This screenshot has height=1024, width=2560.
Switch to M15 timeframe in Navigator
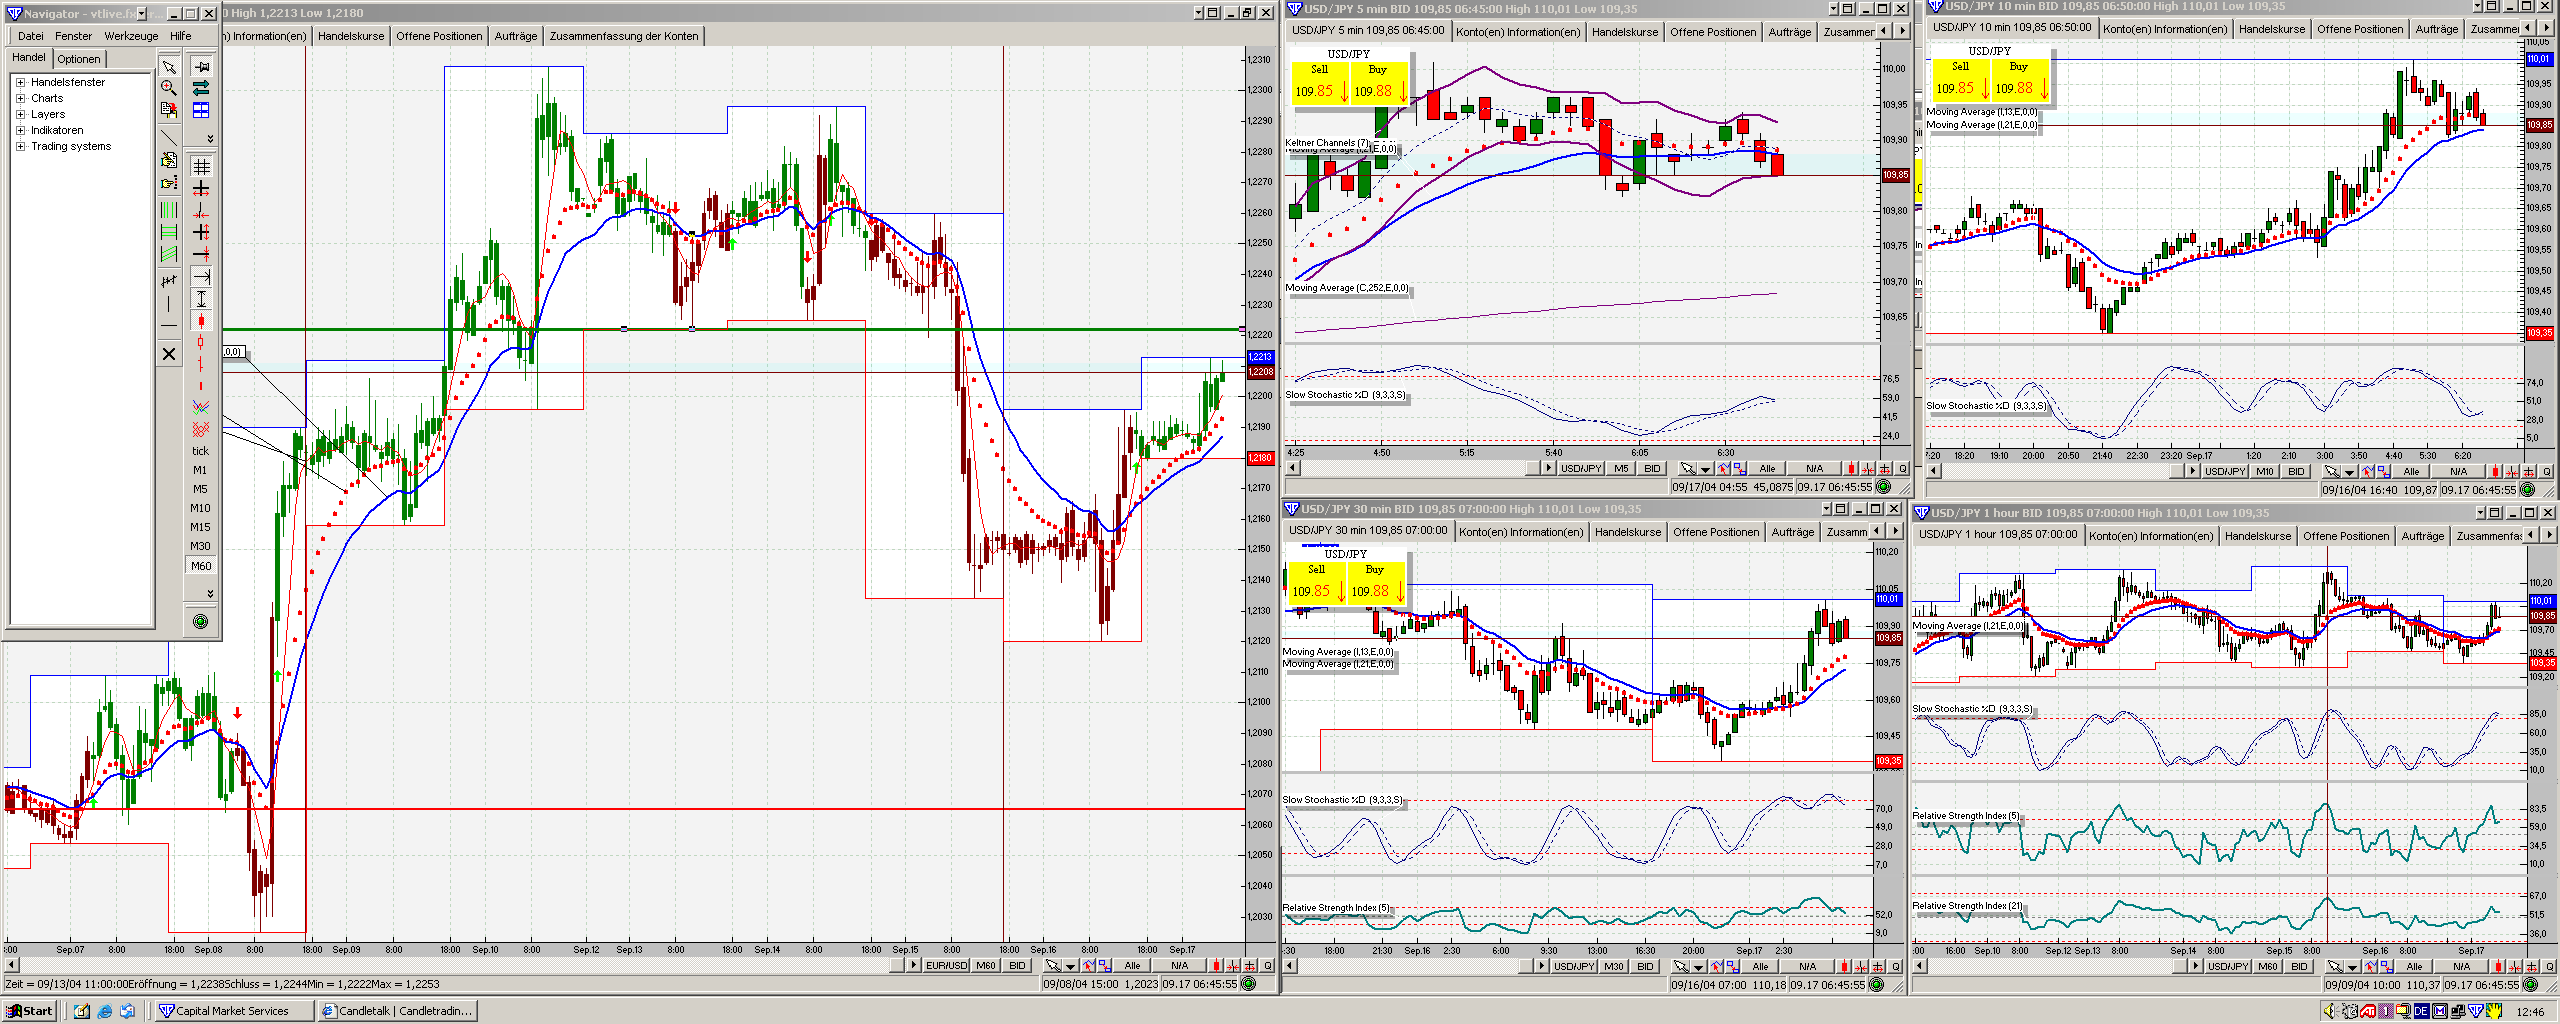point(200,527)
